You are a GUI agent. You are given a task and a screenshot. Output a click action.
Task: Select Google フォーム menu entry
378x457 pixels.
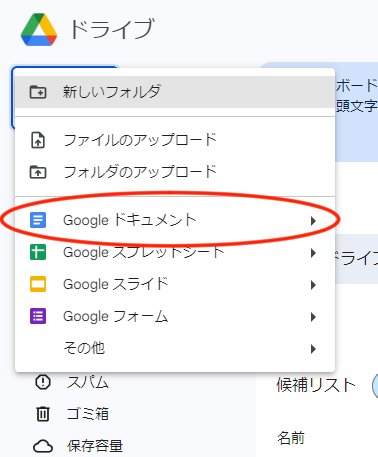pyautogui.click(x=175, y=316)
